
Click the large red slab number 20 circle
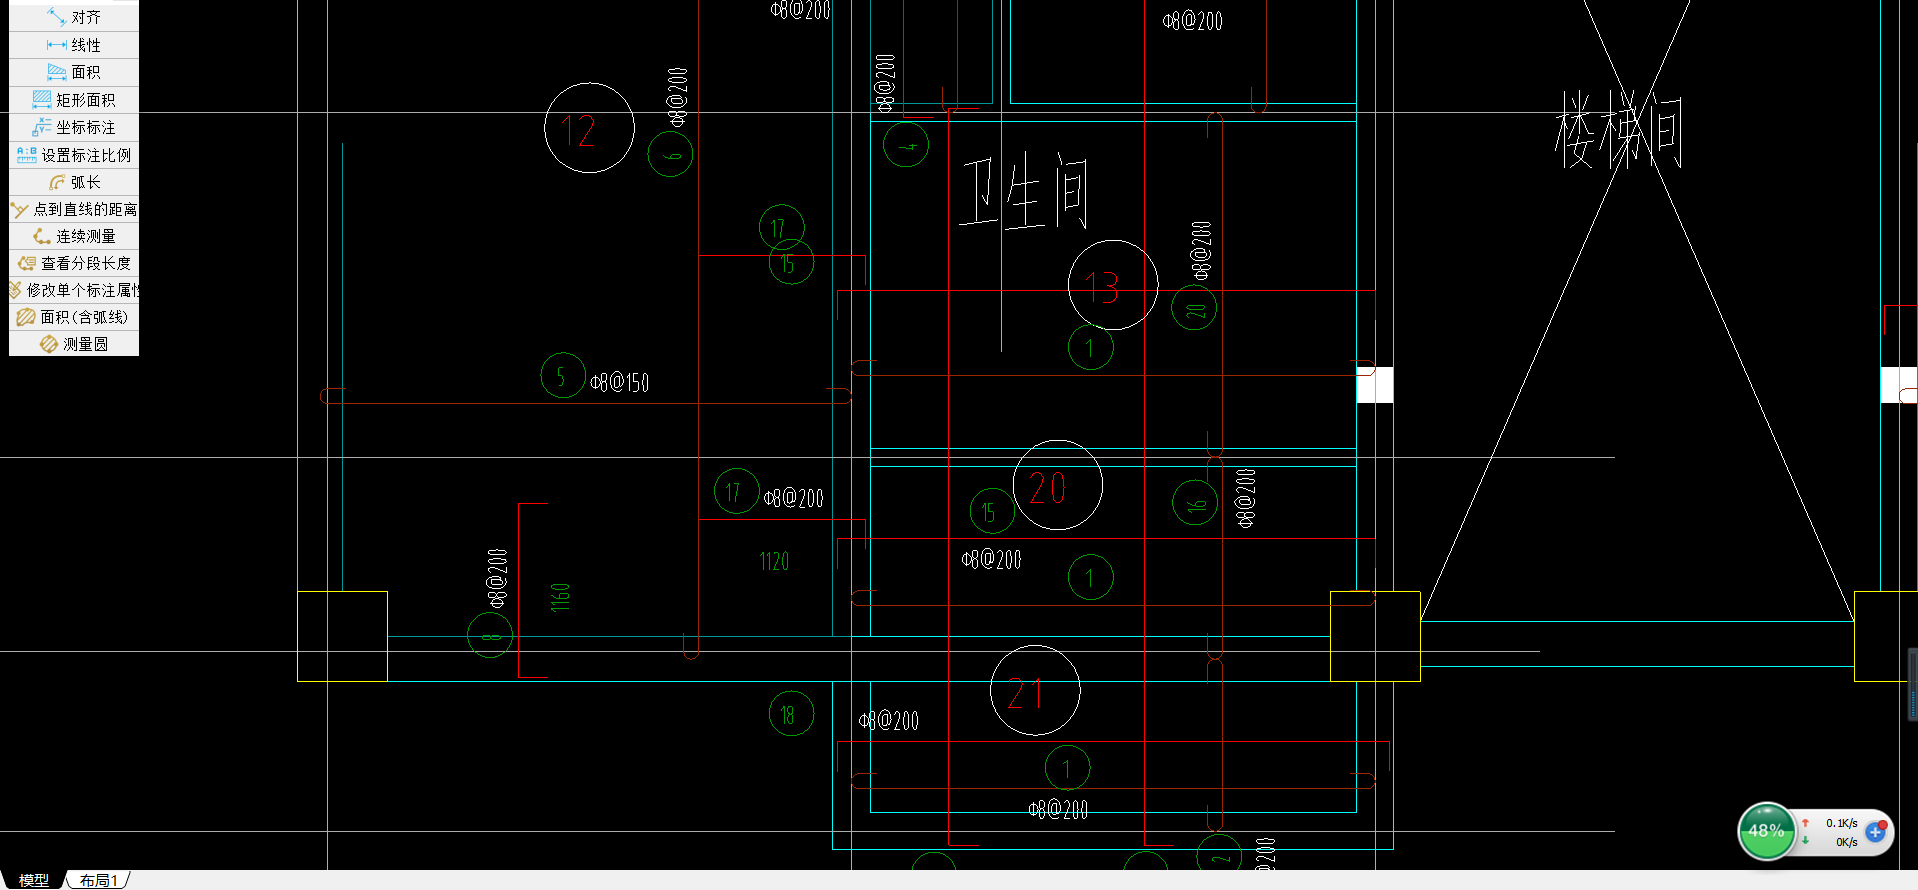pos(1058,485)
